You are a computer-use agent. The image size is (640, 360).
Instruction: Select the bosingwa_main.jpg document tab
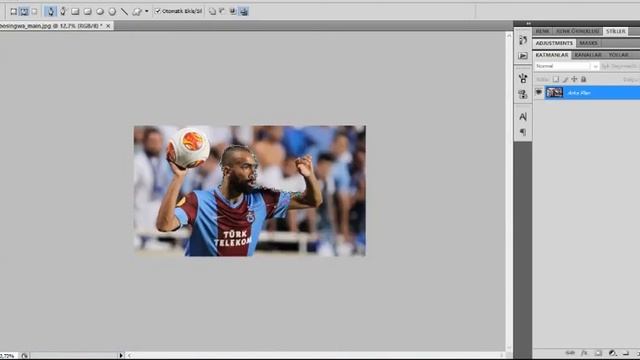[51, 26]
